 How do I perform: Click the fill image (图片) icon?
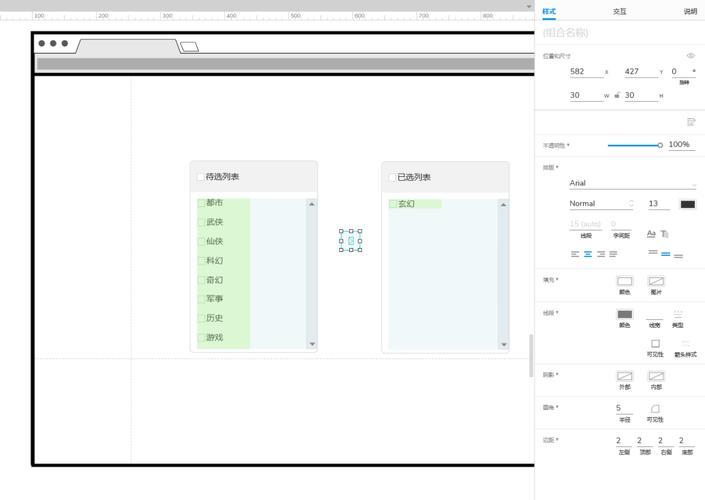coord(656,281)
